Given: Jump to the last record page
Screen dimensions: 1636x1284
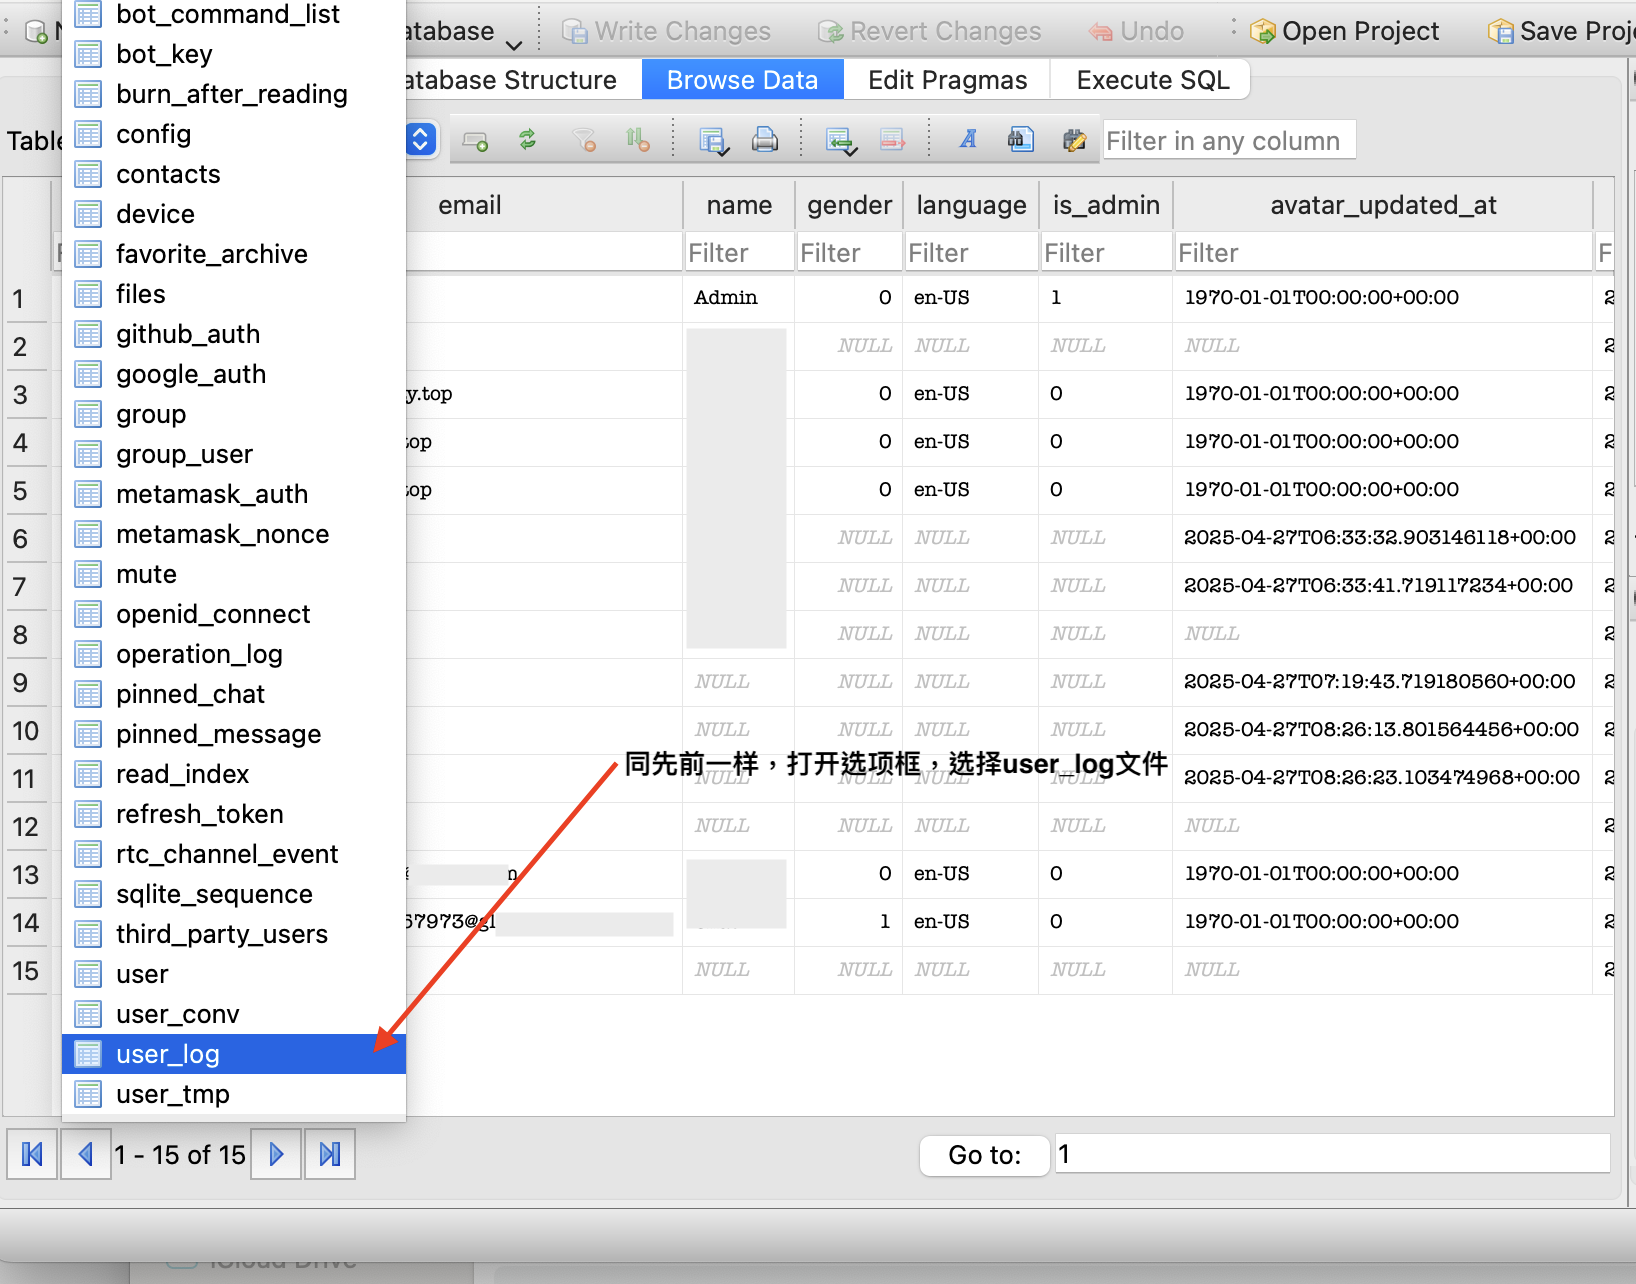Looking at the screenshot, I should tap(329, 1154).
